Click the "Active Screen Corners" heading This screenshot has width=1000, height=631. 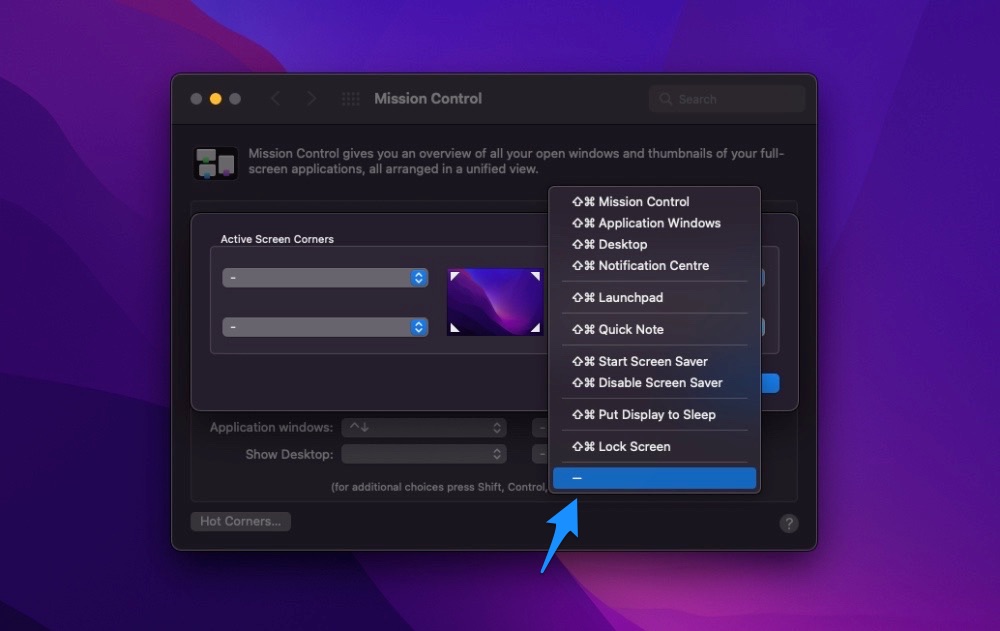click(x=277, y=239)
